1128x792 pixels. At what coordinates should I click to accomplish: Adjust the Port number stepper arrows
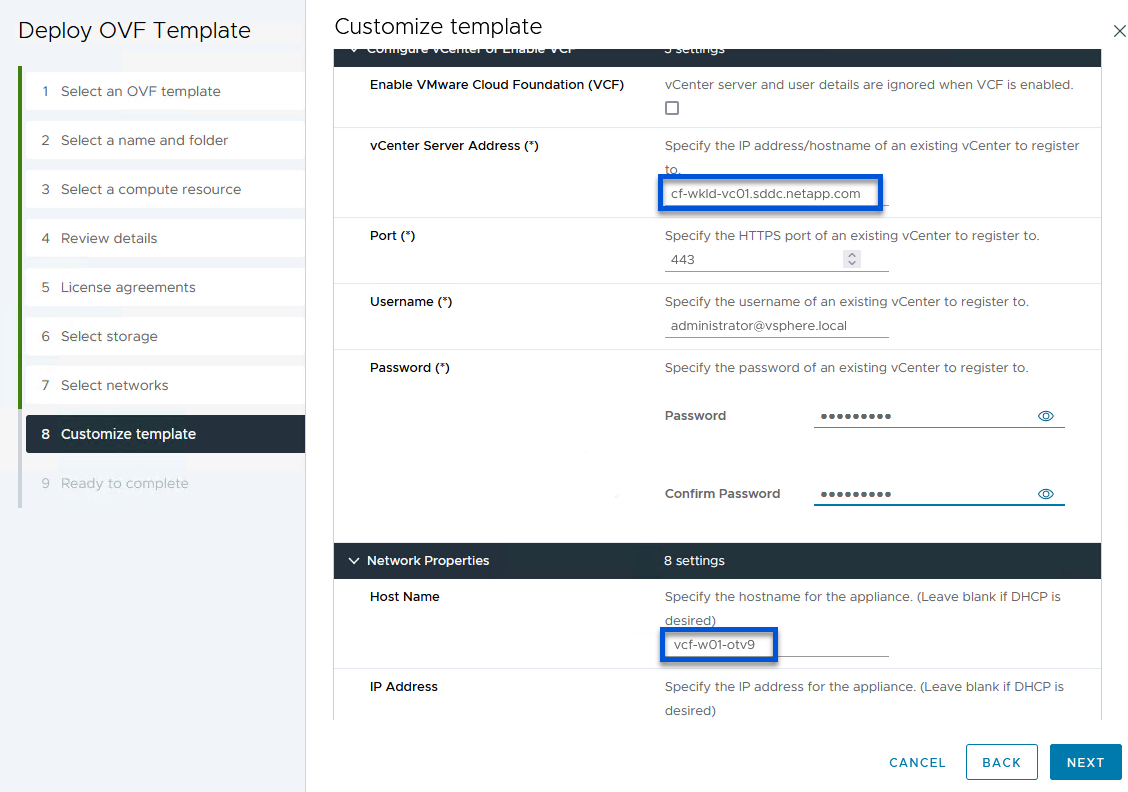(x=852, y=259)
